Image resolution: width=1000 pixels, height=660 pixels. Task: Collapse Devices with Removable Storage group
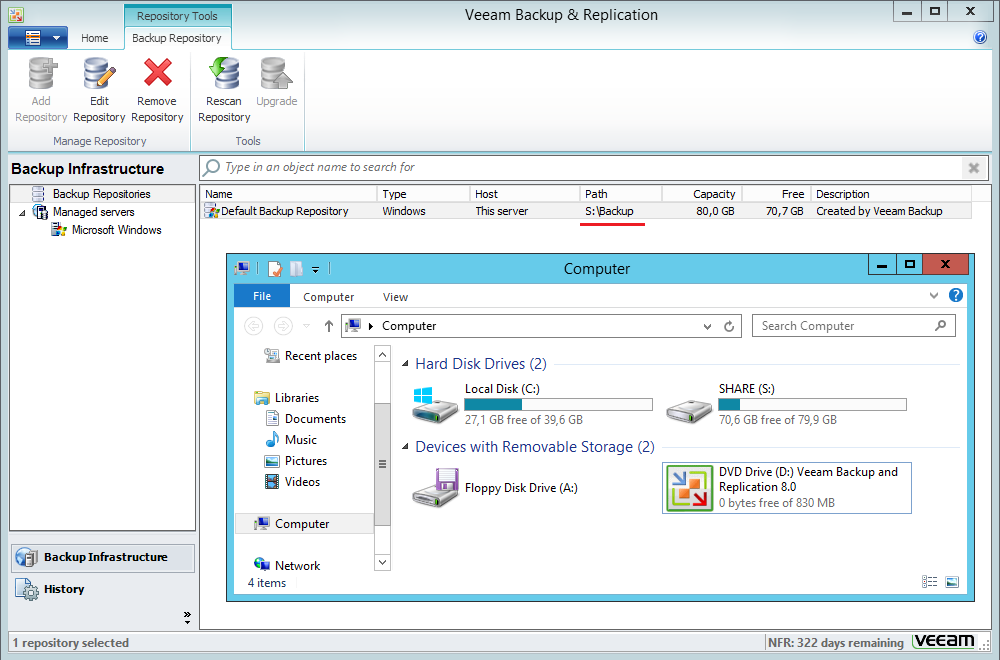pyautogui.click(x=405, y=447)
